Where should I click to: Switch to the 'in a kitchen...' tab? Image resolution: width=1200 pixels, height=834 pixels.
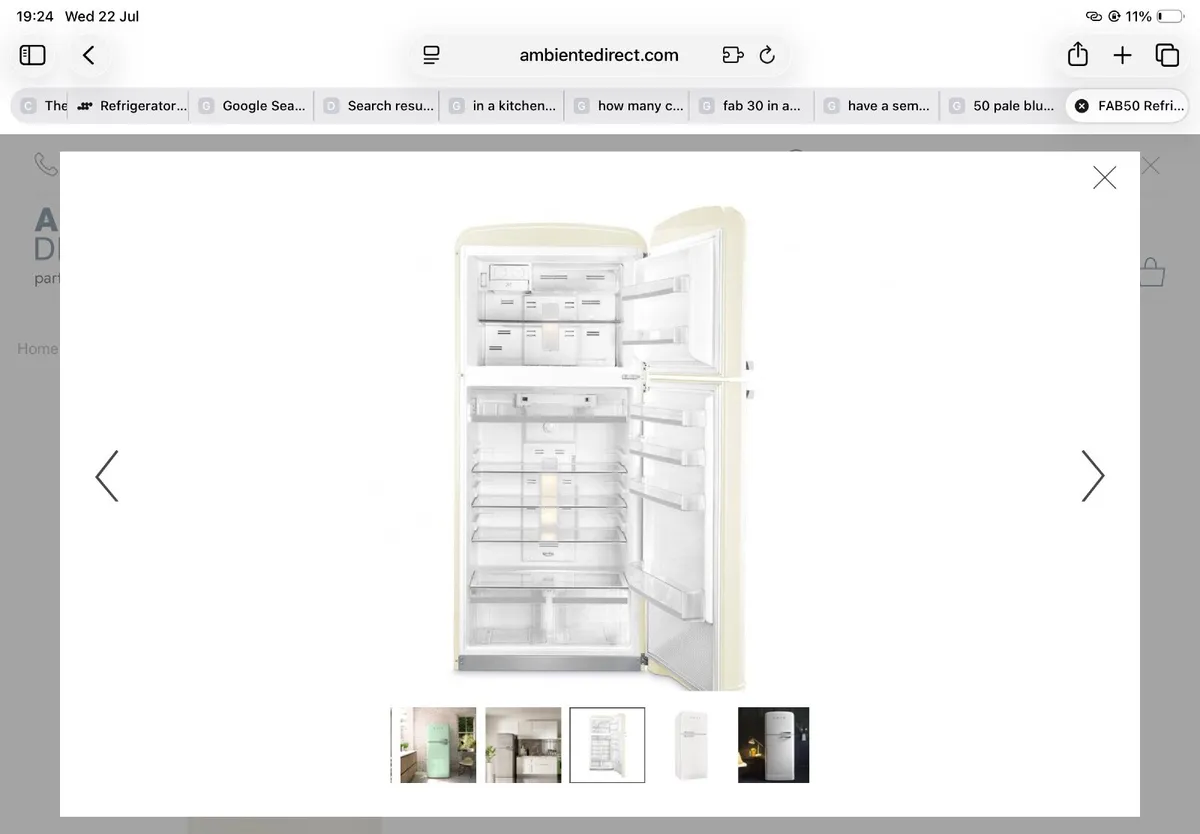tap(502, 106)
